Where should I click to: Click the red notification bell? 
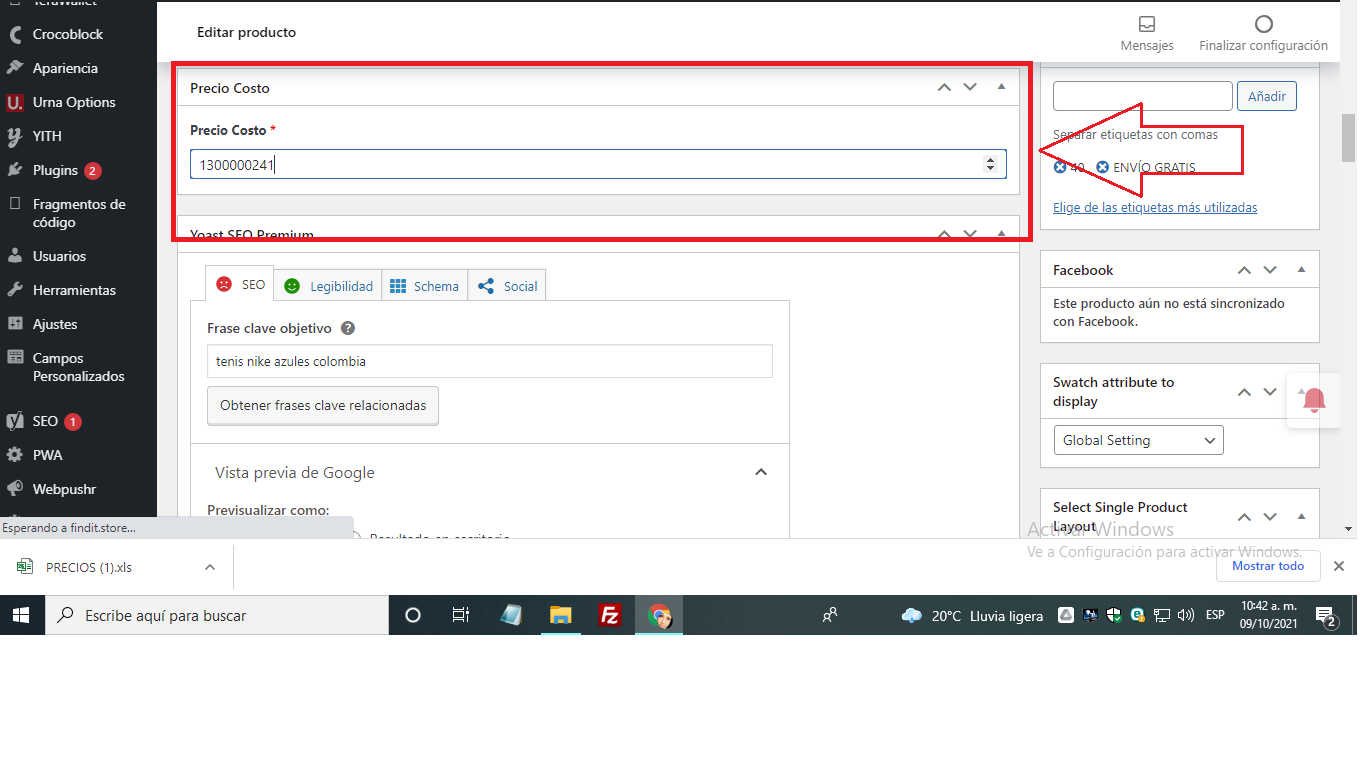coord(1314,401)
